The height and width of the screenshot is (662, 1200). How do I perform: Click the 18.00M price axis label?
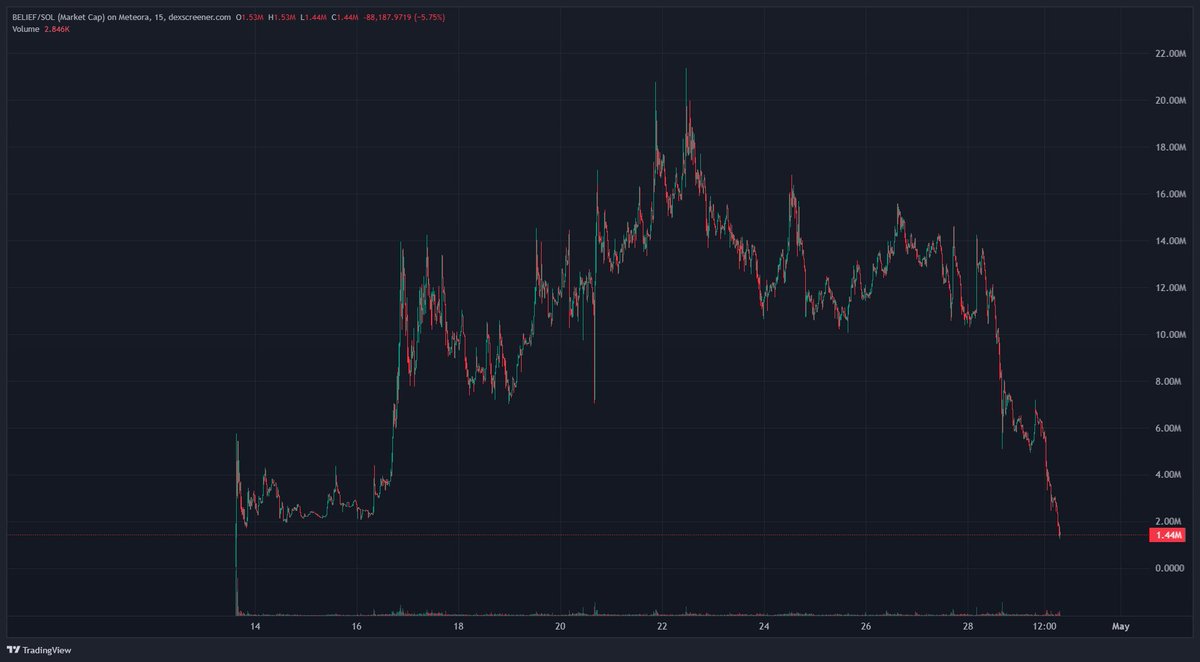click(1169, 147)
